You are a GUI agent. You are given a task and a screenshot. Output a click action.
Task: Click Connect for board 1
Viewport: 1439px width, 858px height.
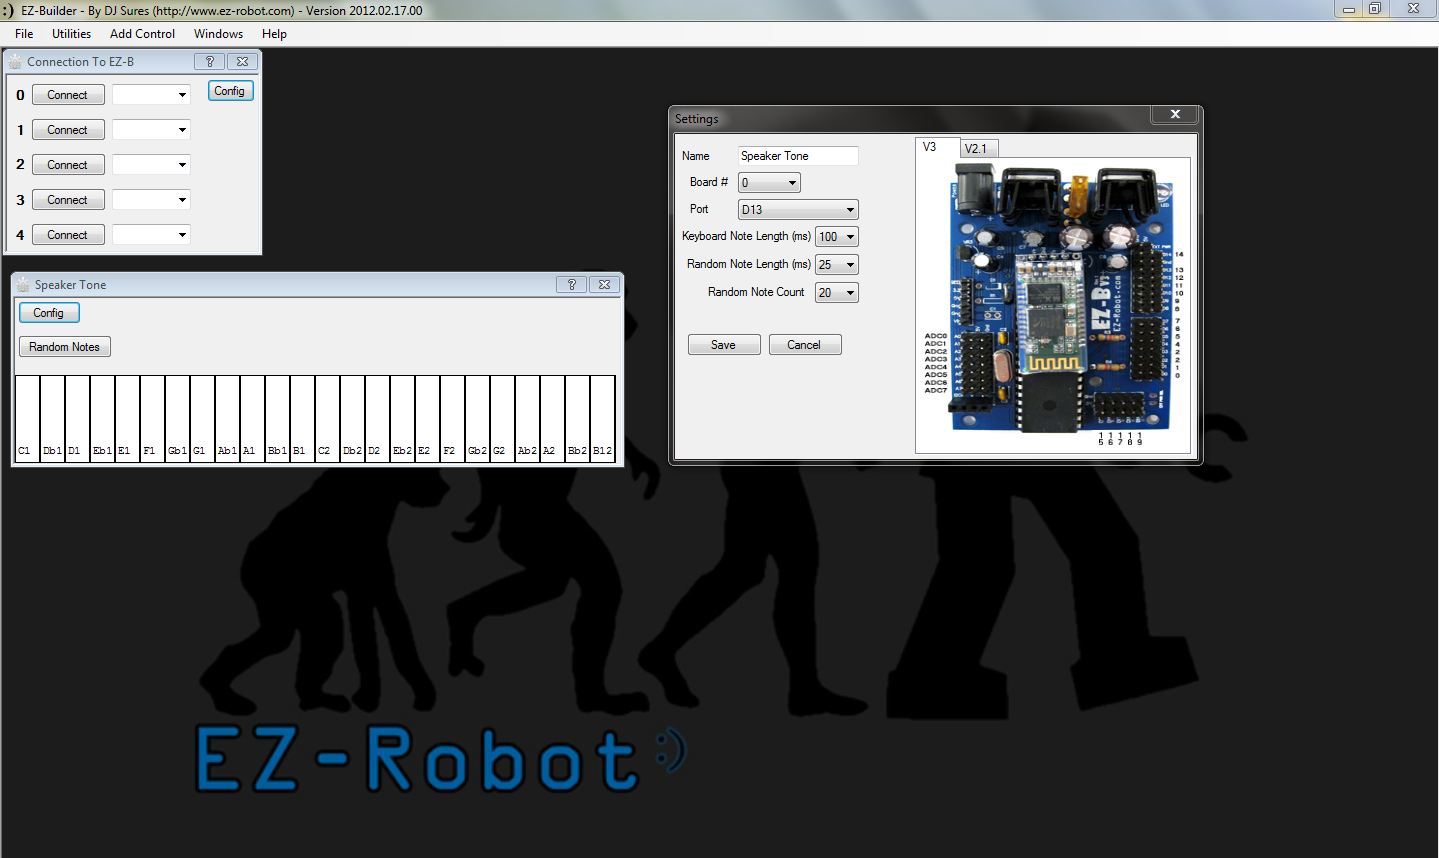click(x=68, y=130)
